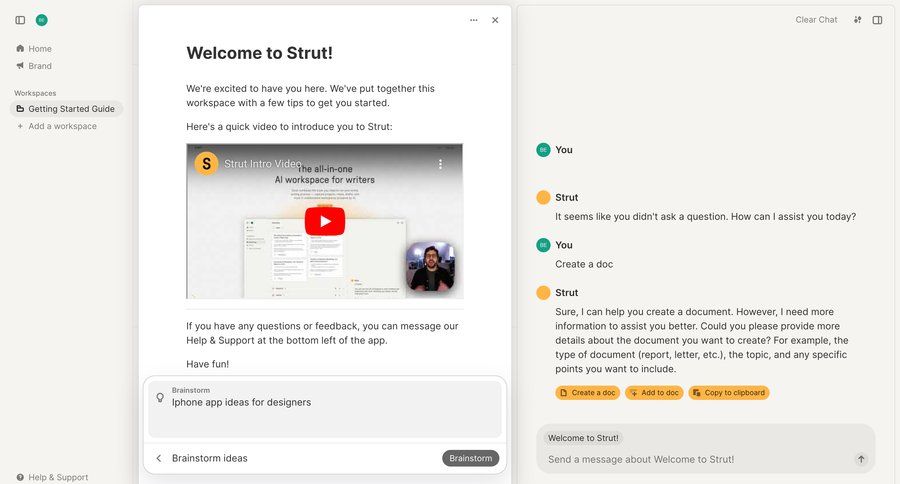
Task: Go back with the Brainstorm ideas chevron
Action: [x=159, y=458]
